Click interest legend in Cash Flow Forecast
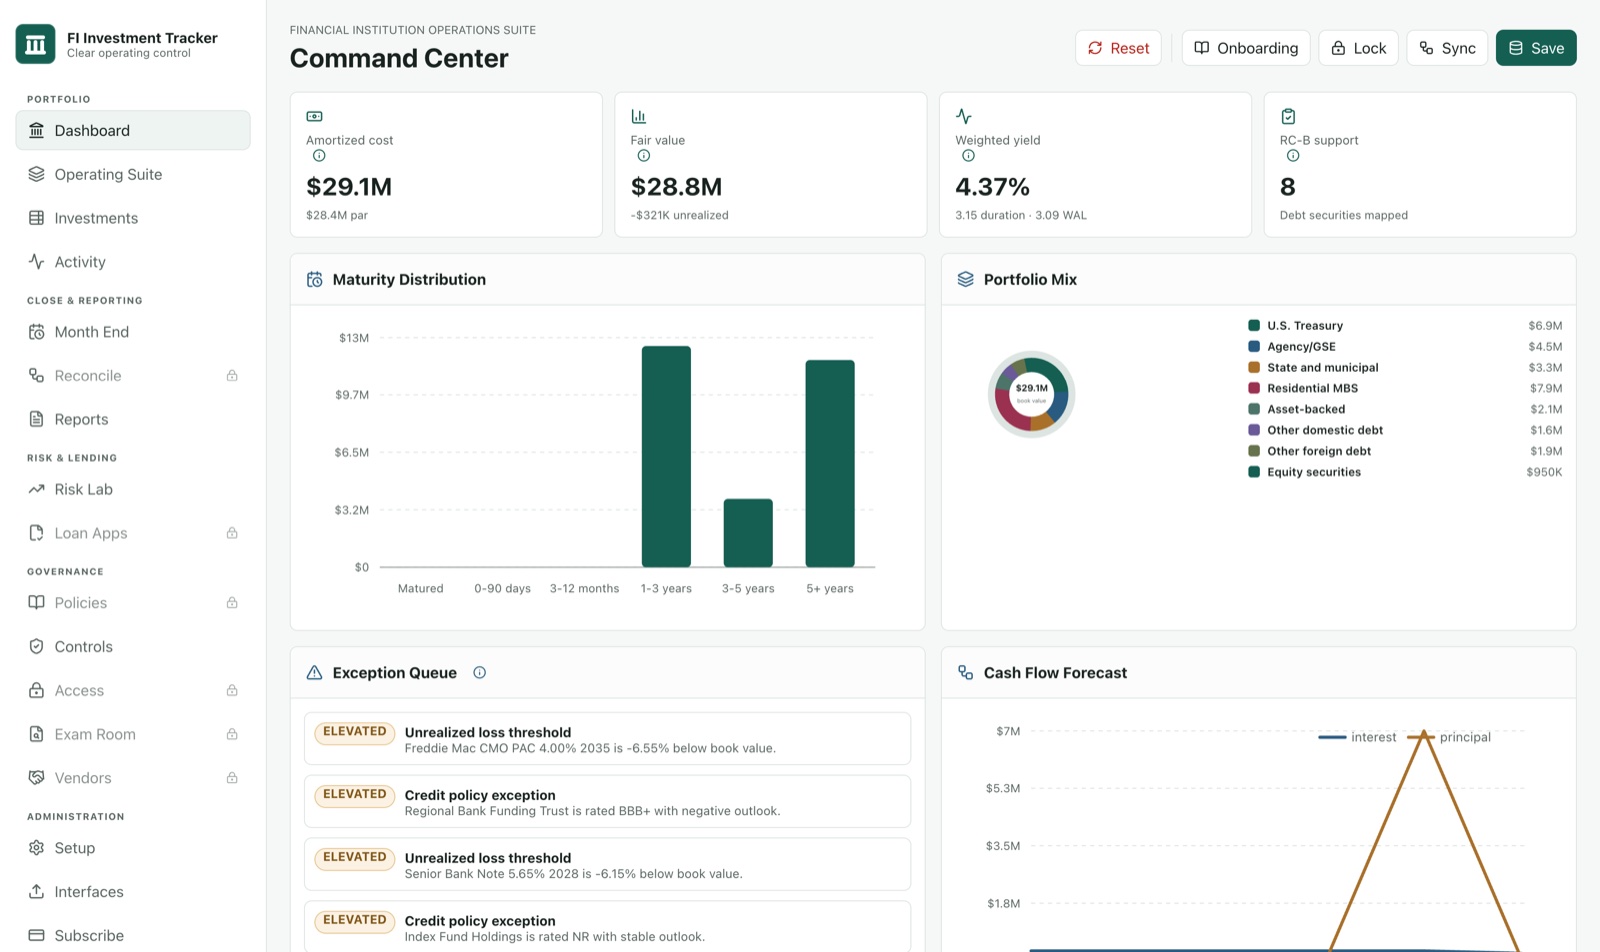The width and height of the screenshot is (1600, 952). pyautogui.click(x=1357, y=737)
